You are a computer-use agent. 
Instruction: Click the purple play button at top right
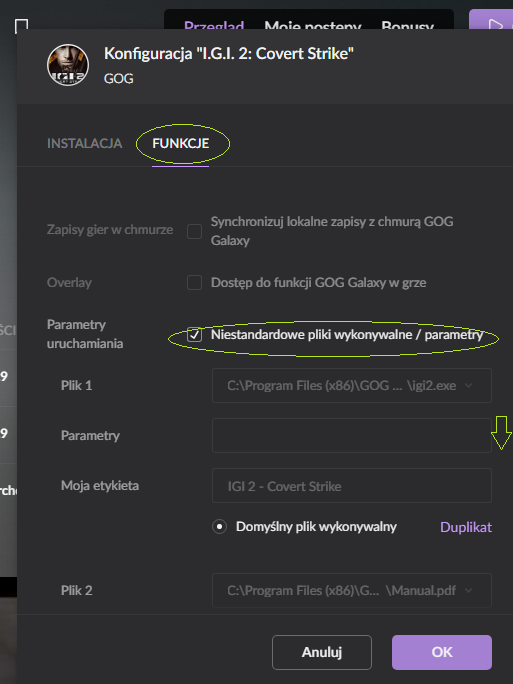click(491, 20)
